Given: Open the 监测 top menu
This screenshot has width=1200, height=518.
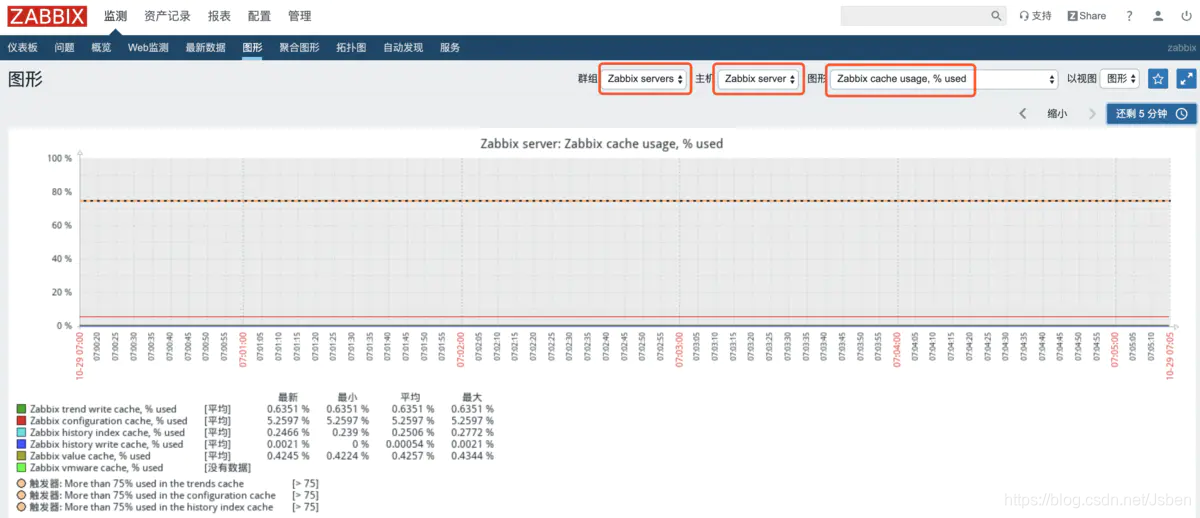Looking at the screenshot, I should pos(115,16).
